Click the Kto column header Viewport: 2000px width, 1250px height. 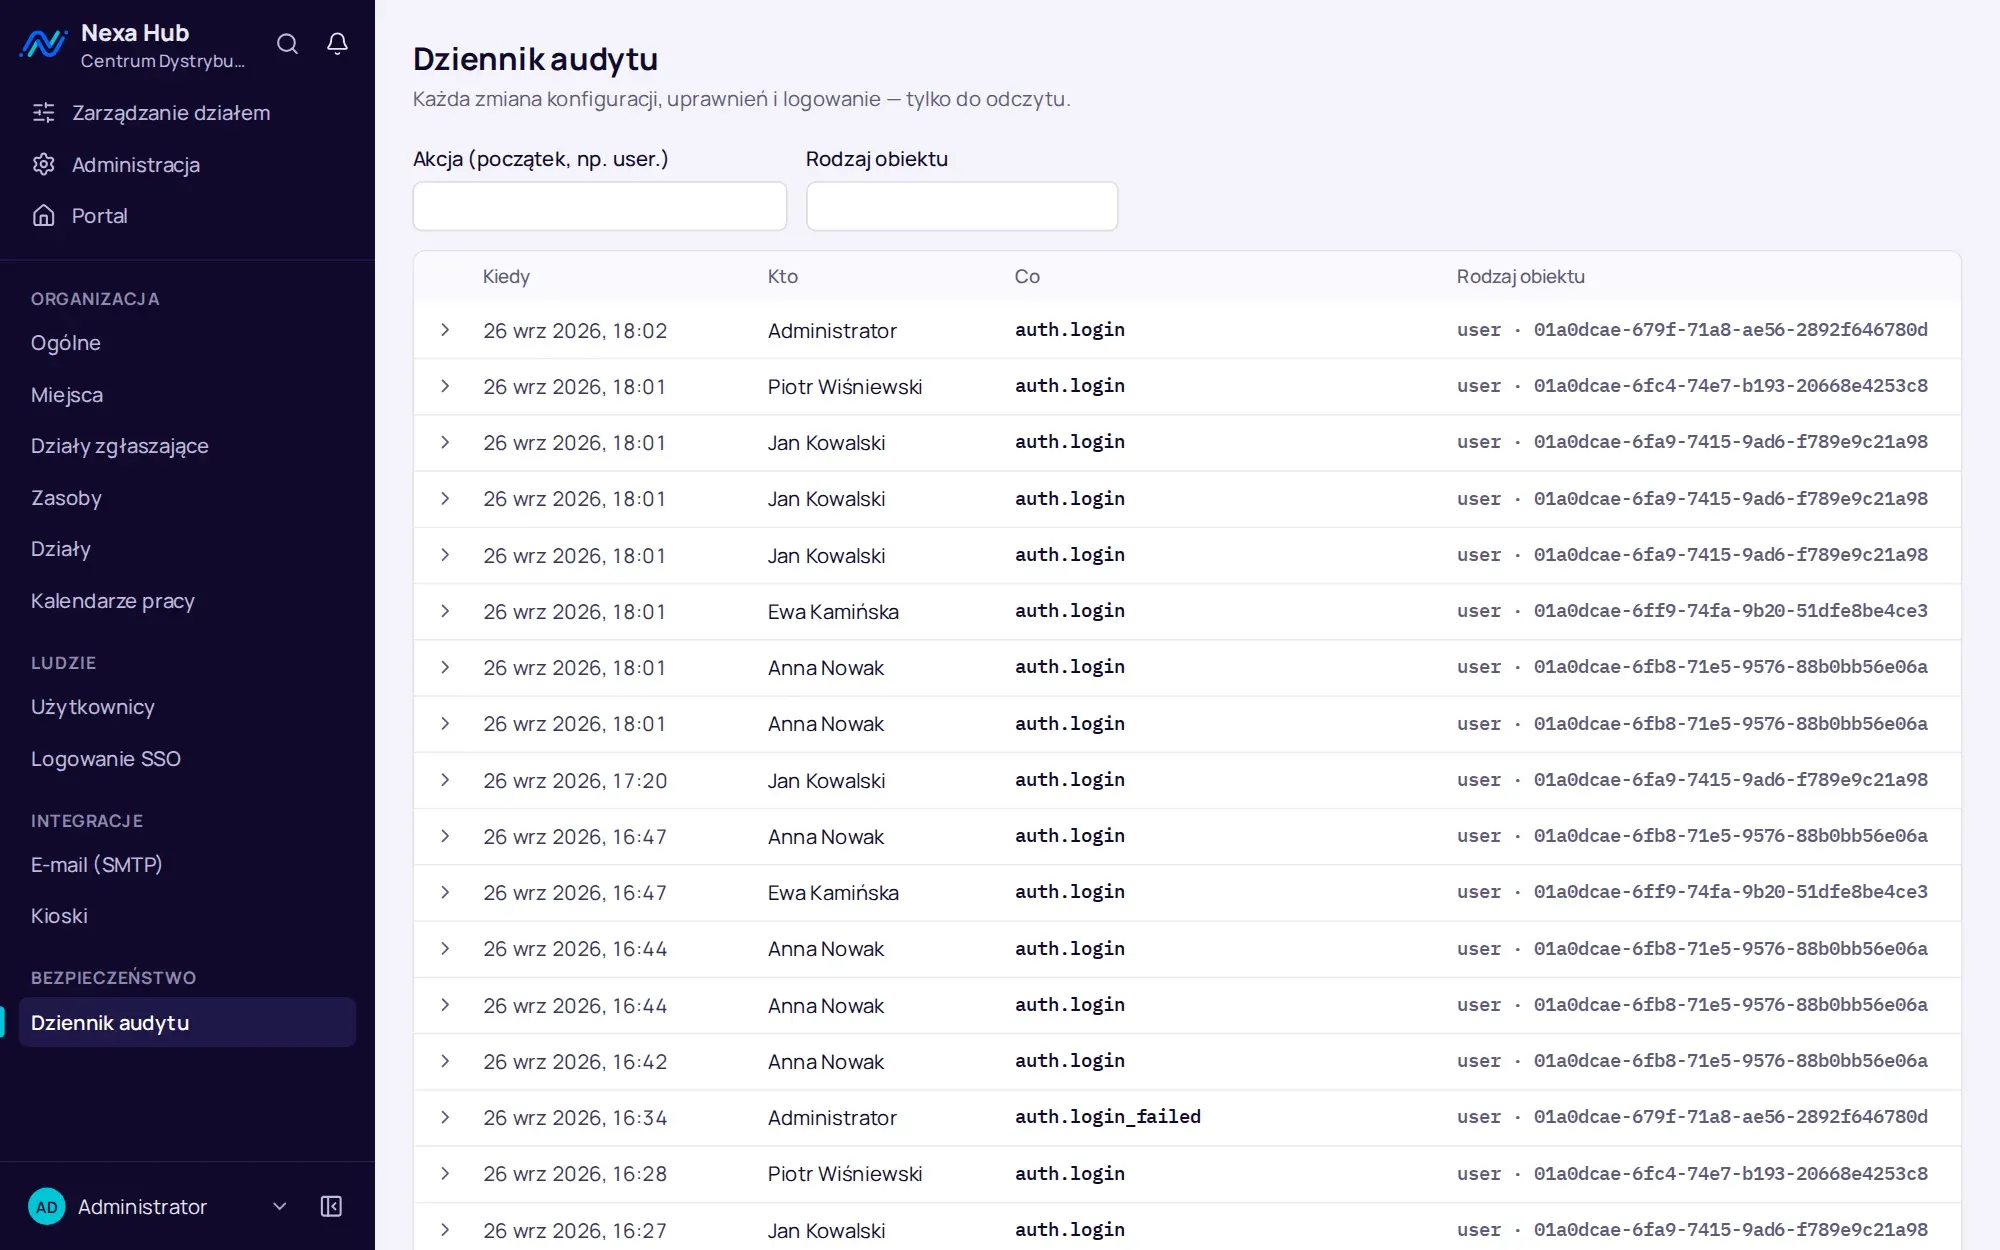[783, 276]
